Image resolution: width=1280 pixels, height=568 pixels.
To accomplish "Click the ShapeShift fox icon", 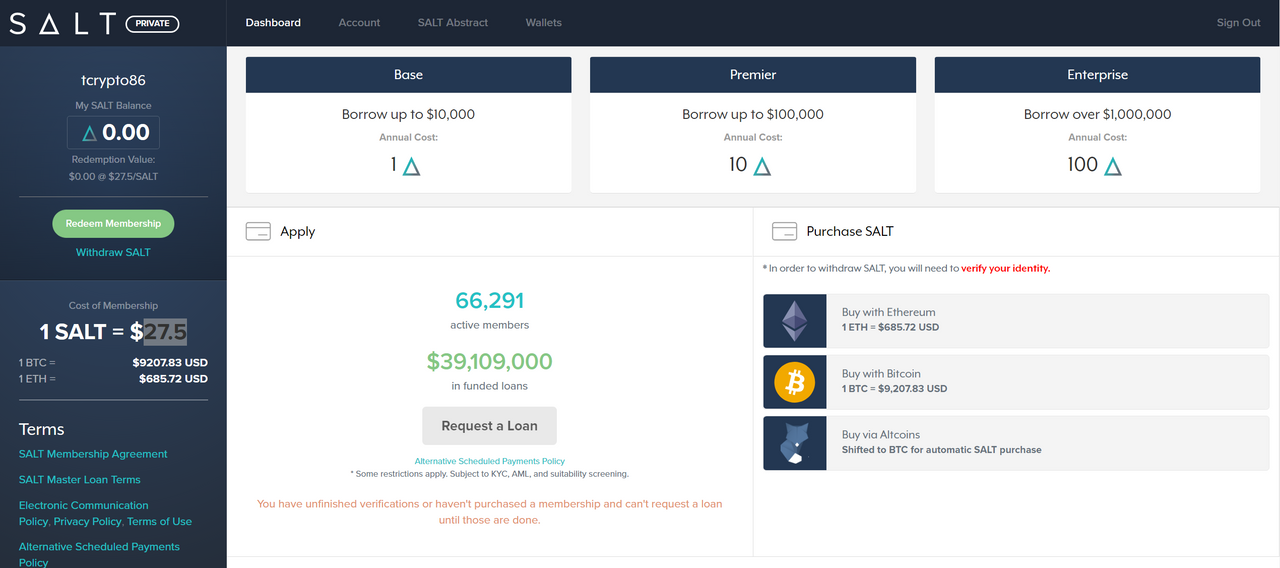I will [x=795, y=443].
